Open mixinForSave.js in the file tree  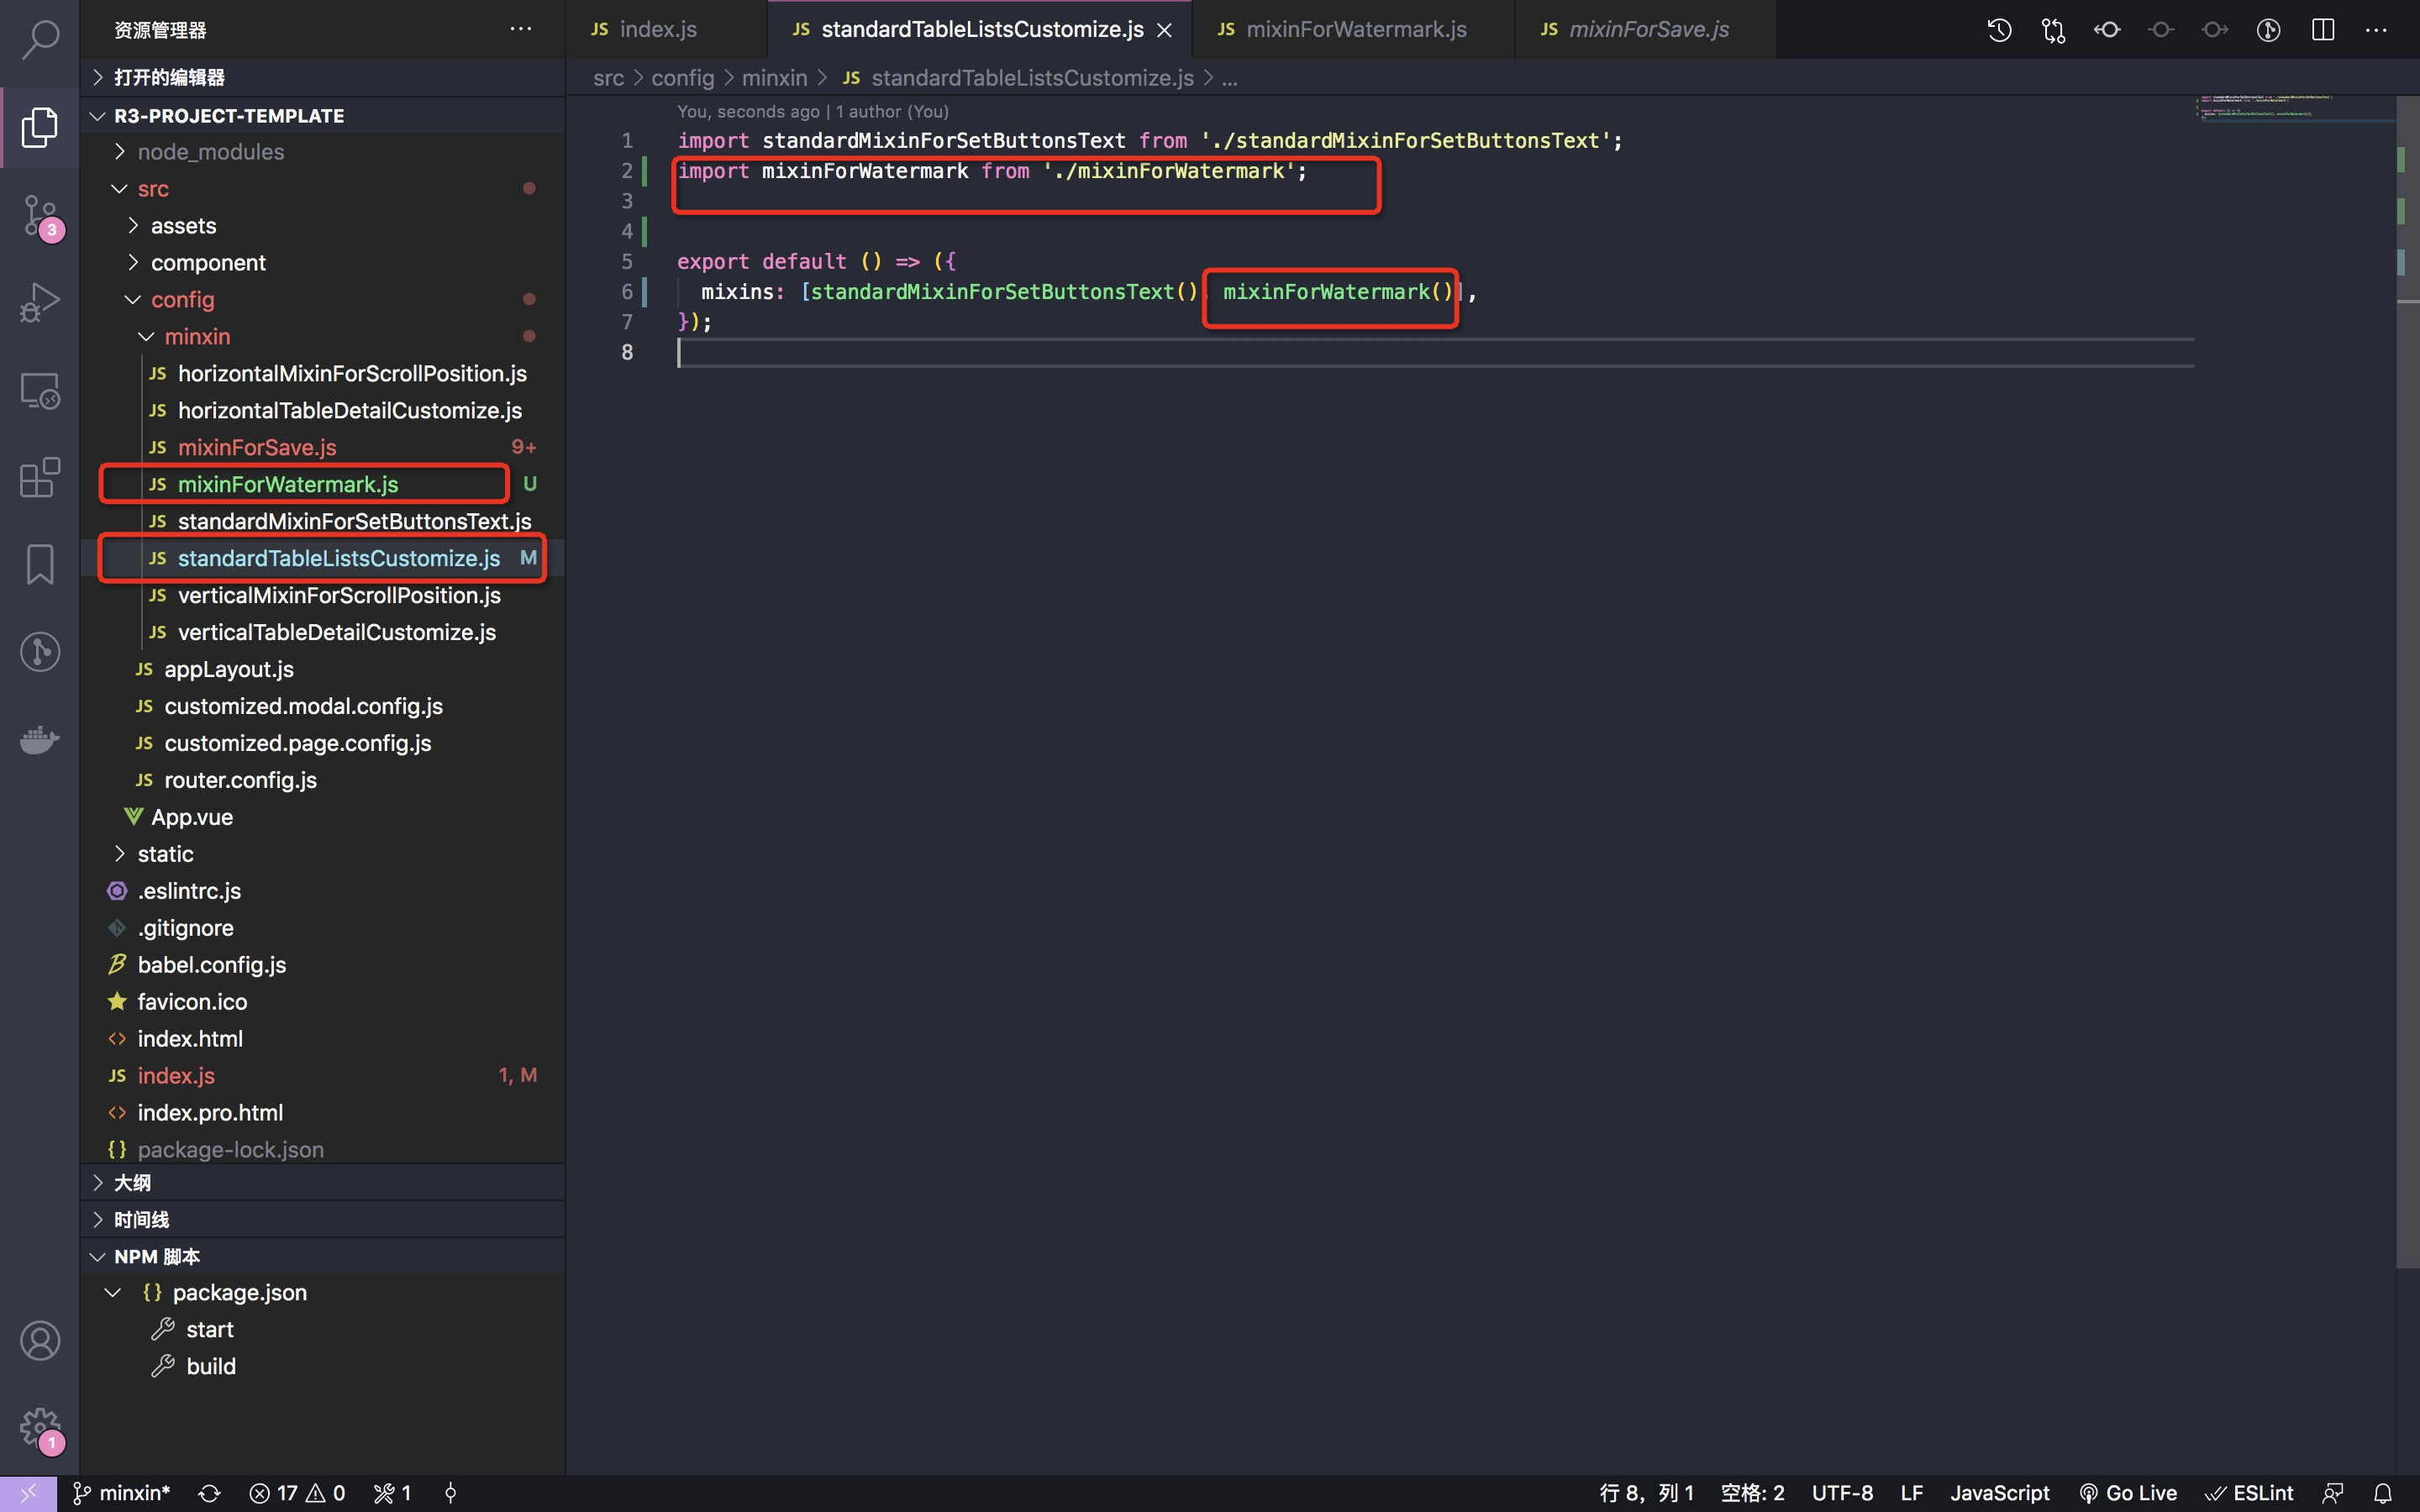coord(322,448)
